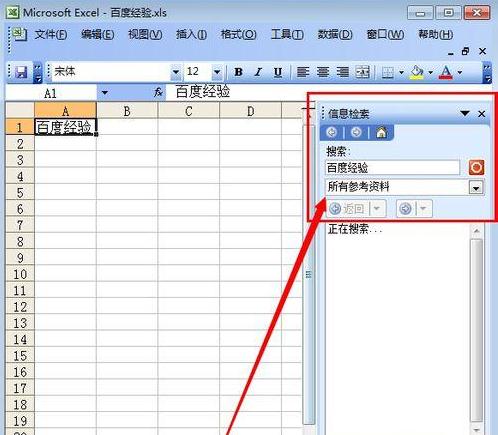The image size is (498, 435).
Task: Expand the 所有参考资料 dropdown
Action: pos(476,188)
